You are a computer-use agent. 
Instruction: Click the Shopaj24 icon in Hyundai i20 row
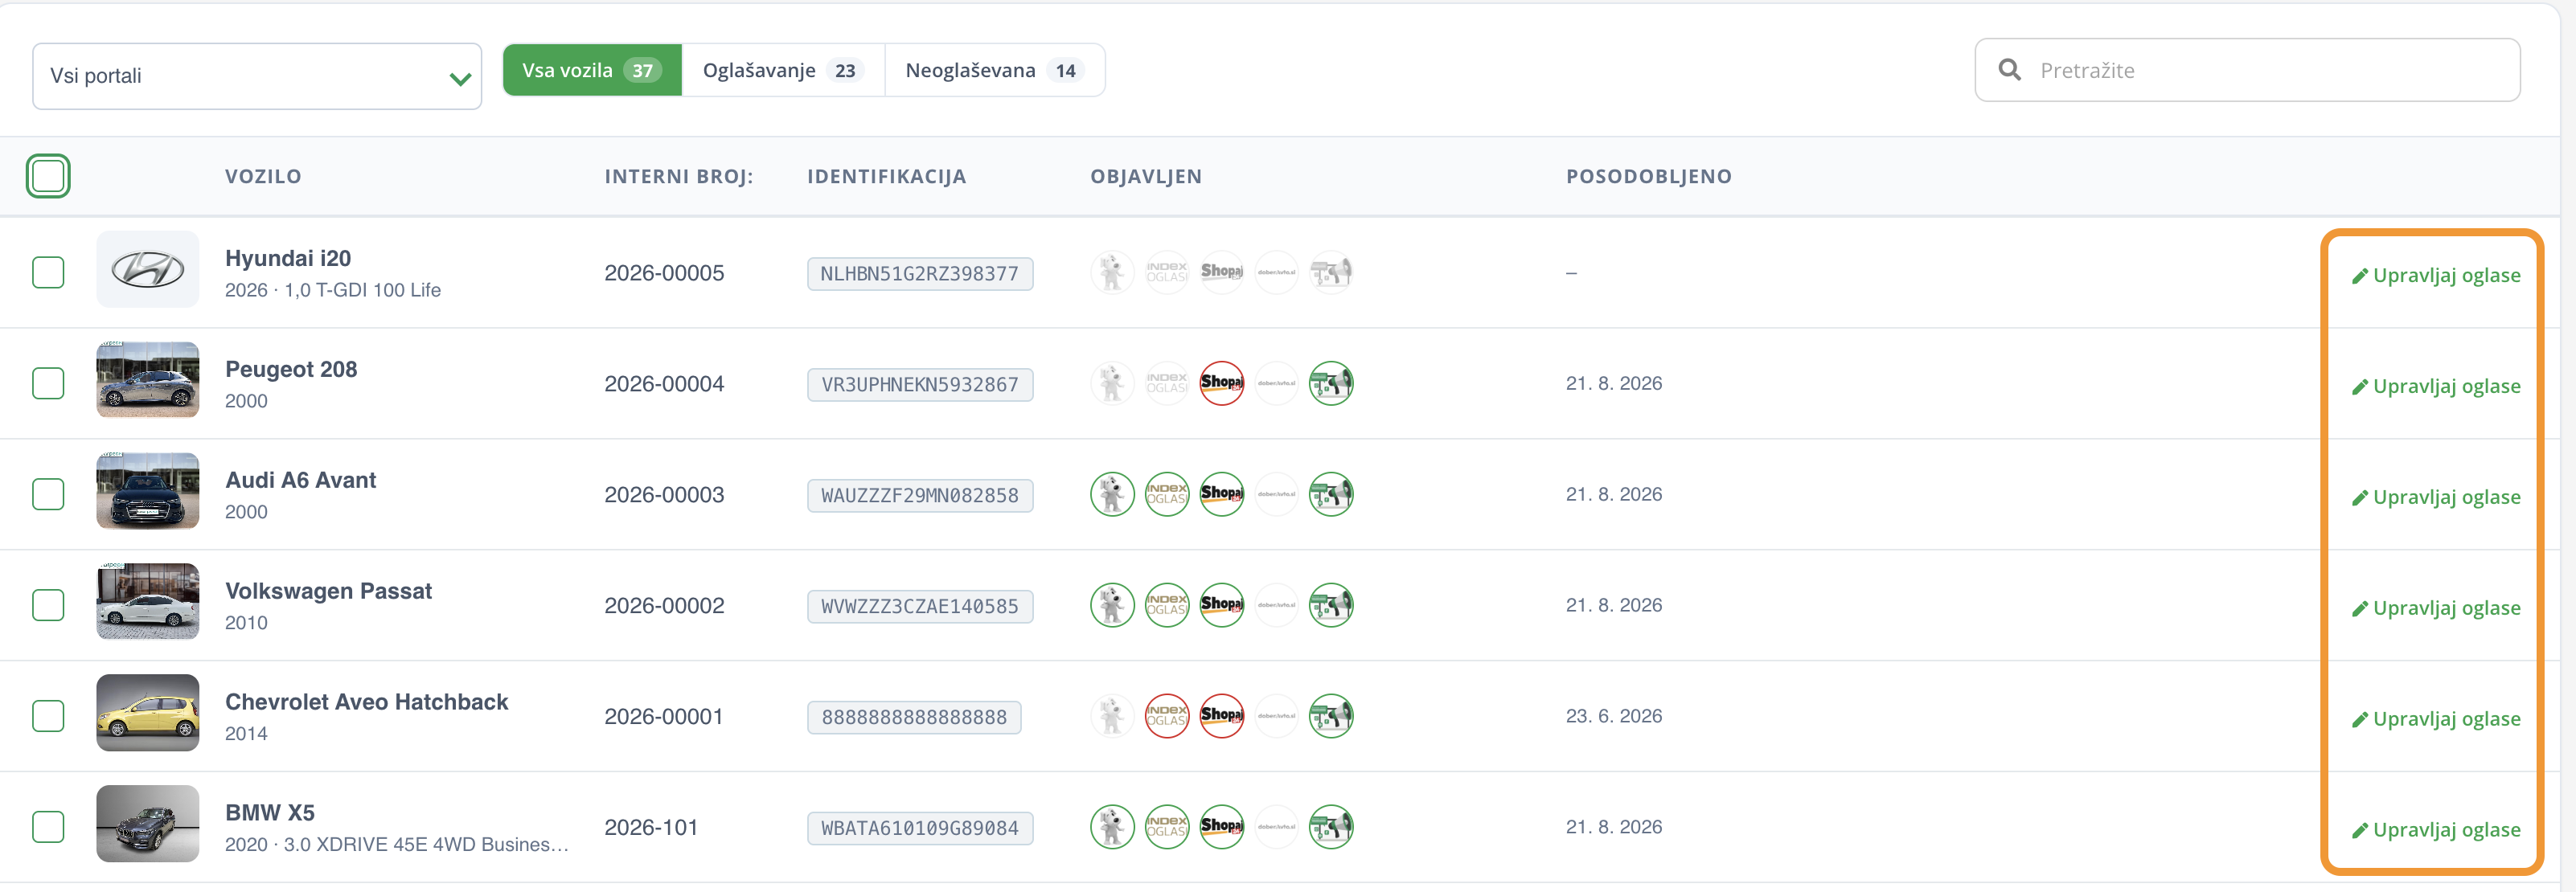point(1222,272)
